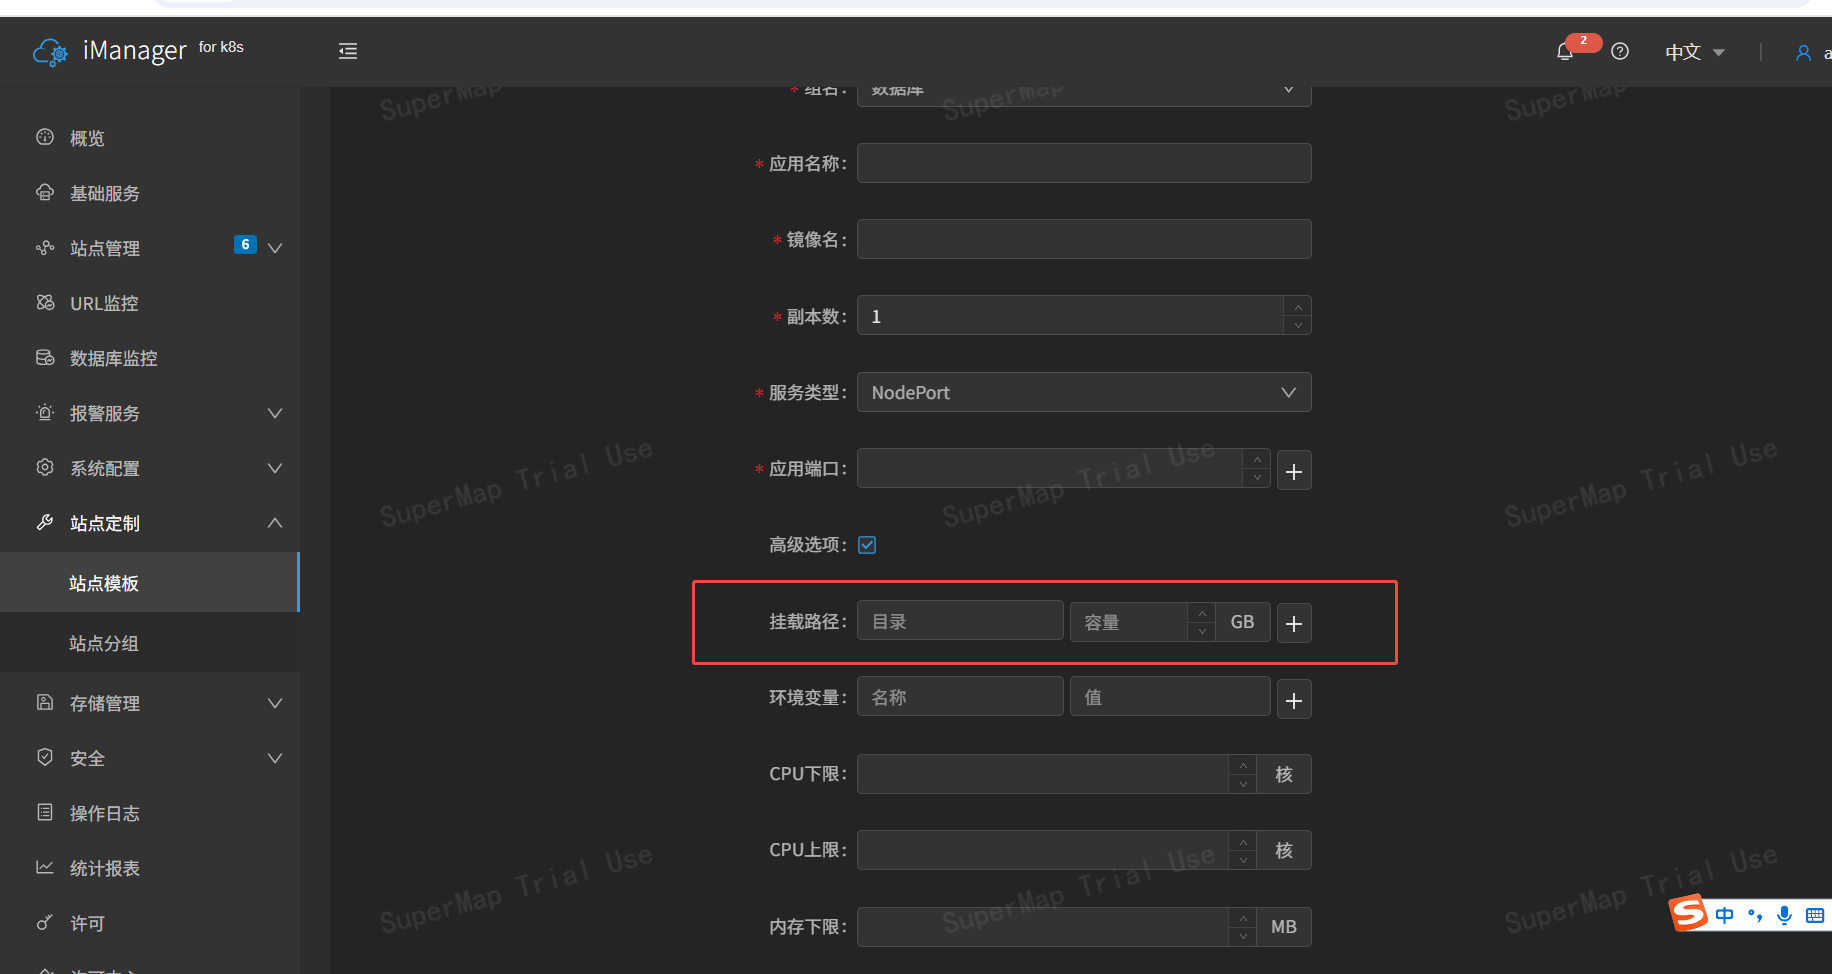Click 挂载路径 目录 input field

[x=960, y=620]
